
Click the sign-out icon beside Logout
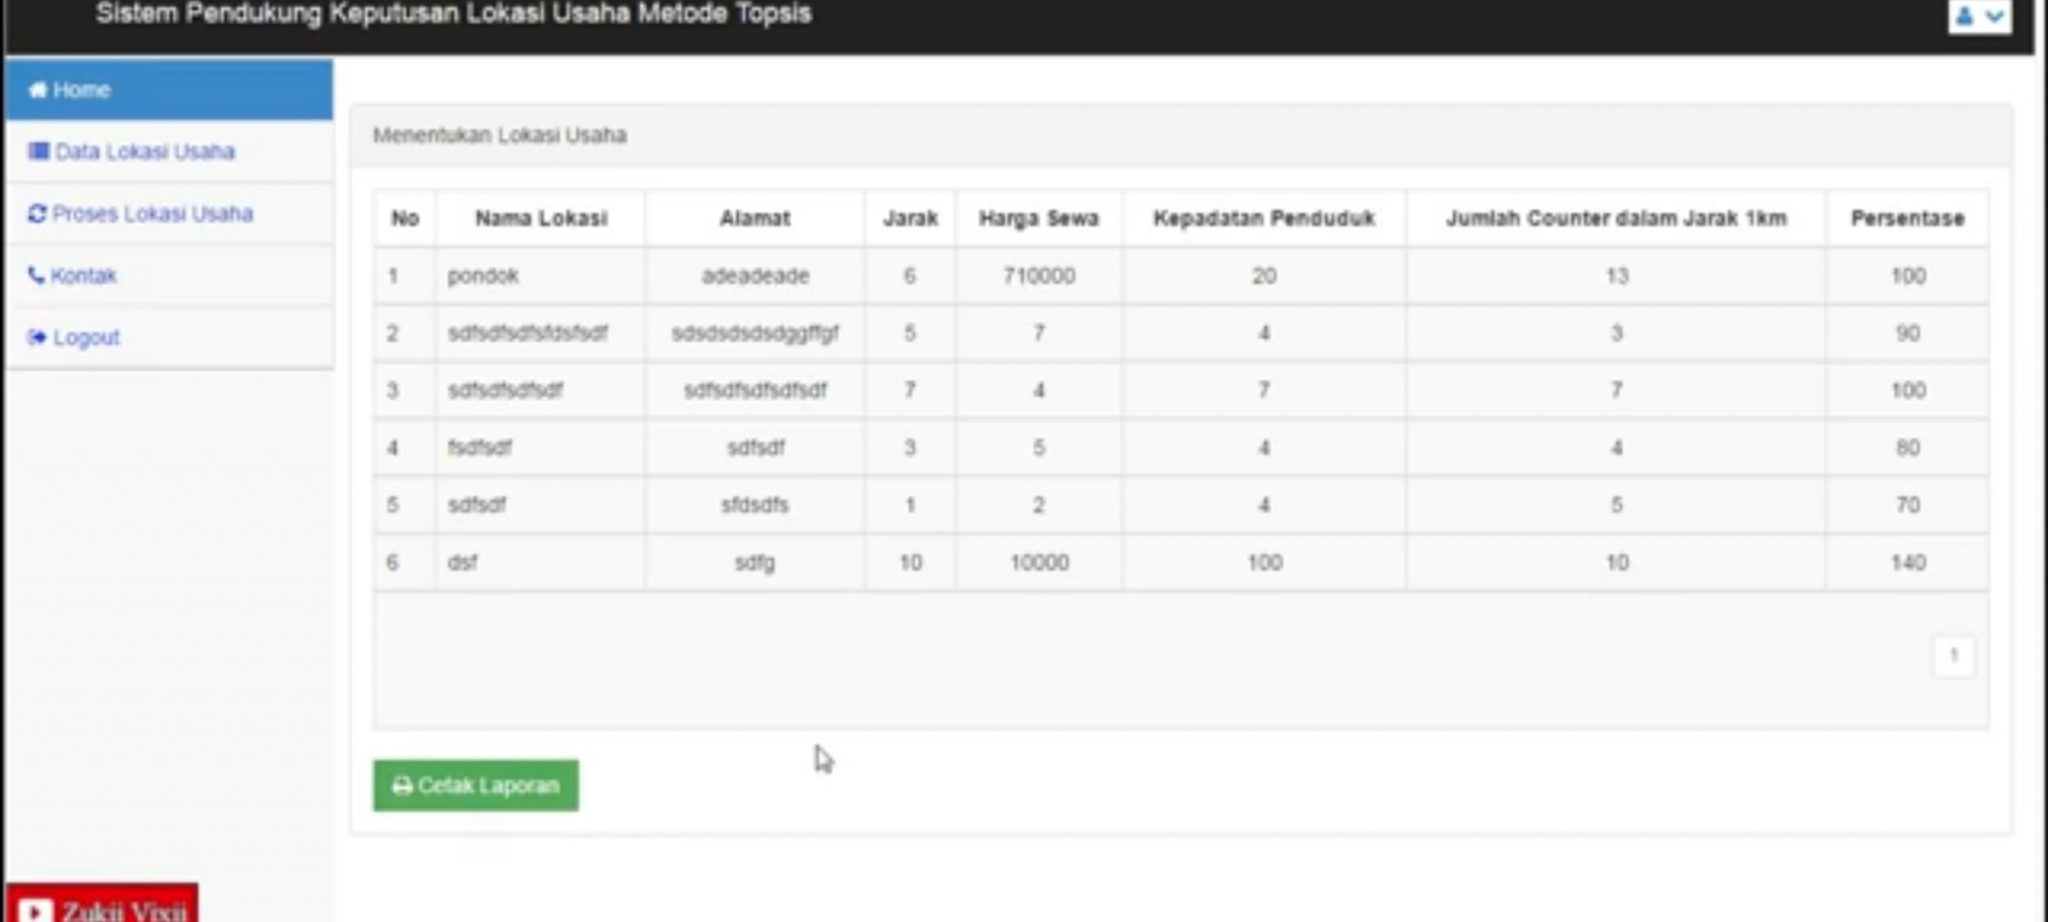(36, 337)
